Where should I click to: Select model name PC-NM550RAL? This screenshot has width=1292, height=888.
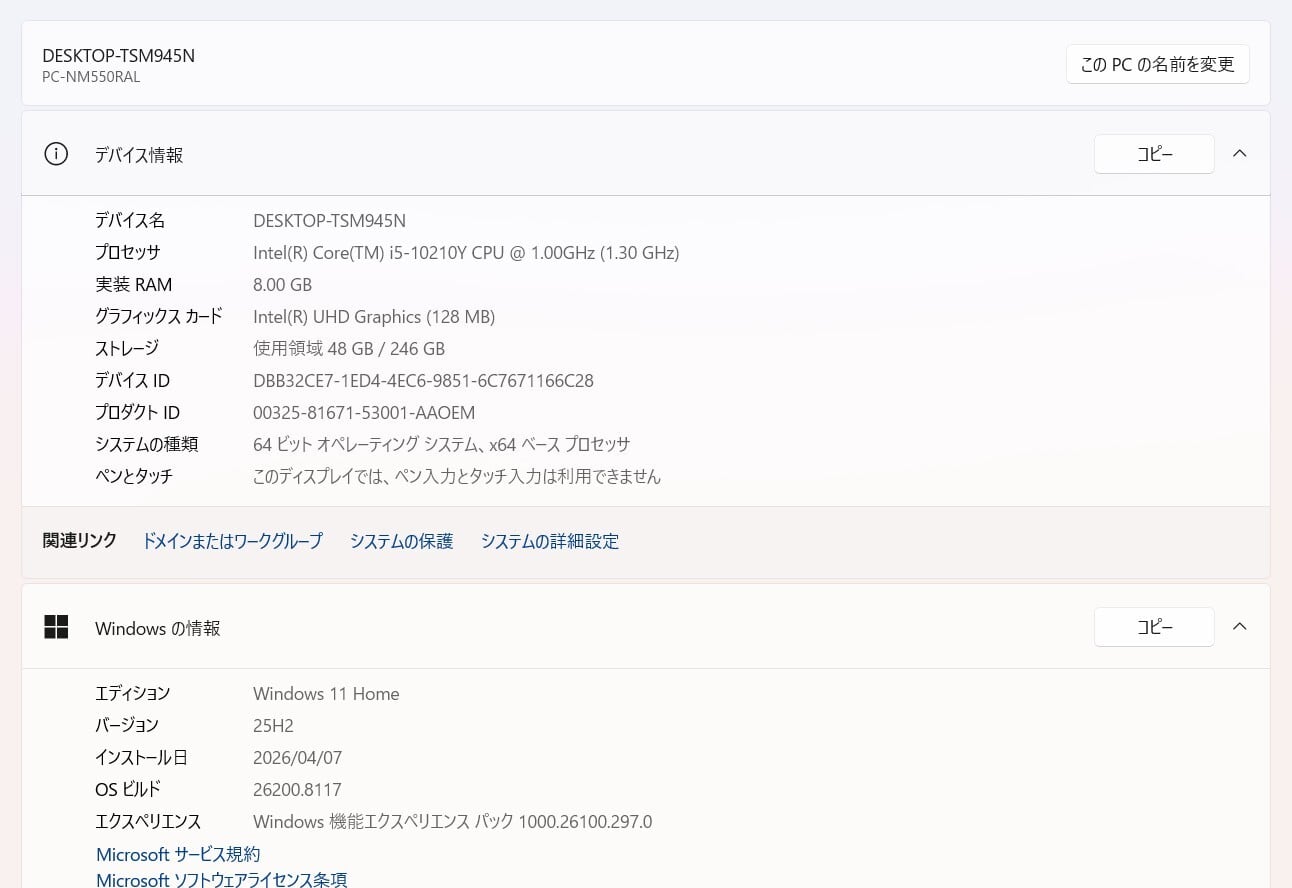pos(91,77)
